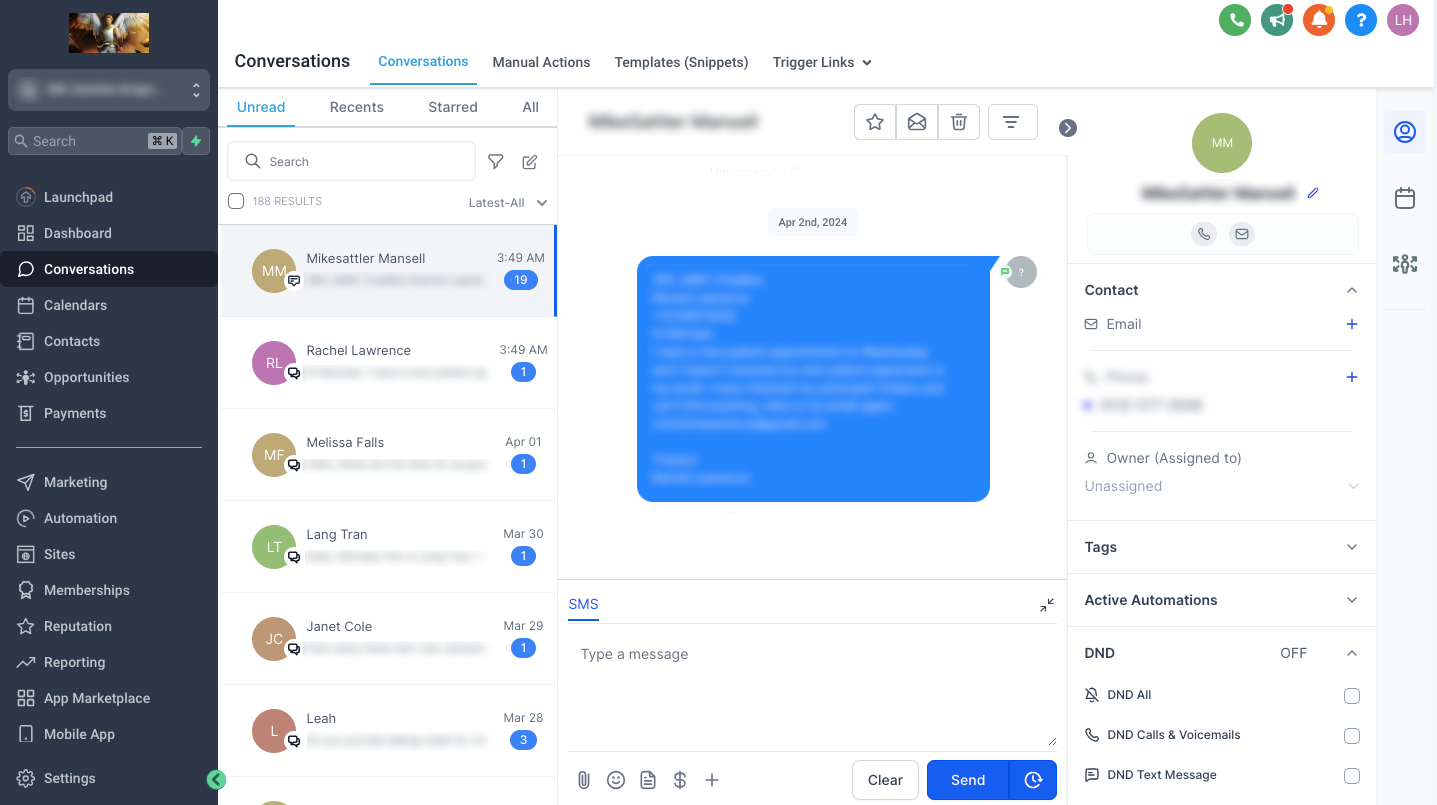
Task: Click the Type a message field
Action: 810,690
